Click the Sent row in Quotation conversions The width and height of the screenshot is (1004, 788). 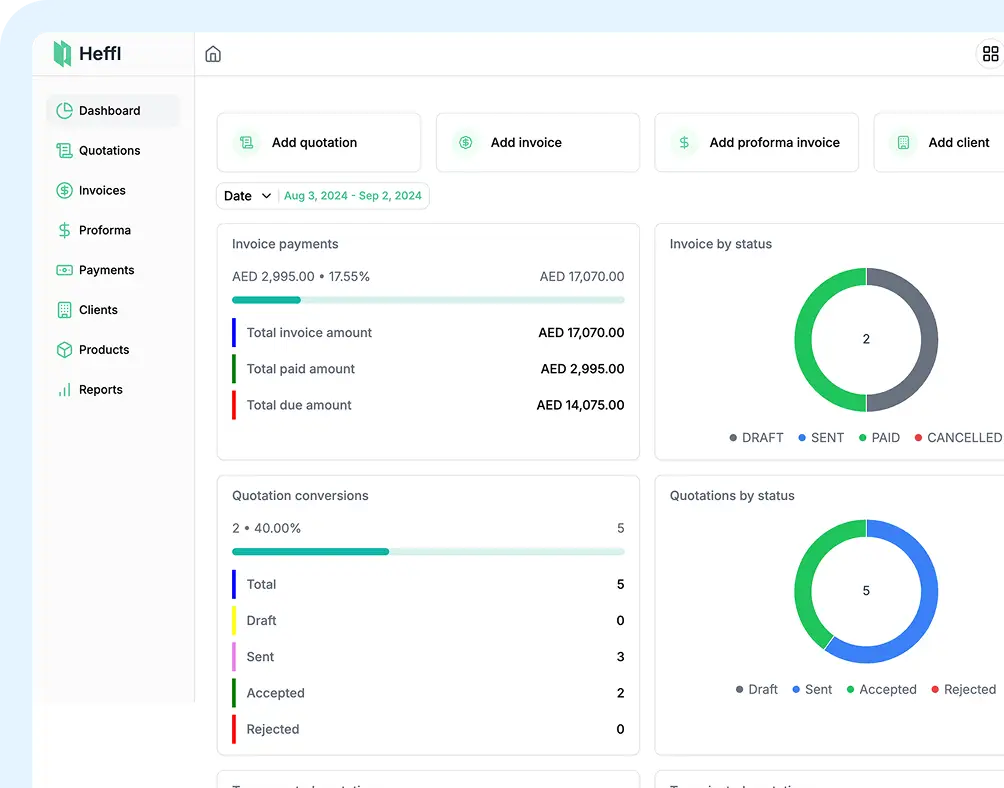pos(428,657)
